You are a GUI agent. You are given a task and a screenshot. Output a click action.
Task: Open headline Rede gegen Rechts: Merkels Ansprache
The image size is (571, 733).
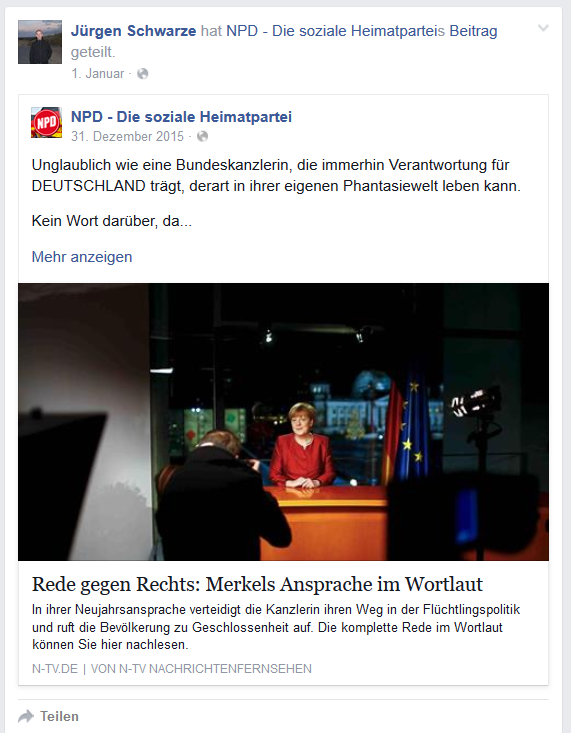(x=257, y=584)
